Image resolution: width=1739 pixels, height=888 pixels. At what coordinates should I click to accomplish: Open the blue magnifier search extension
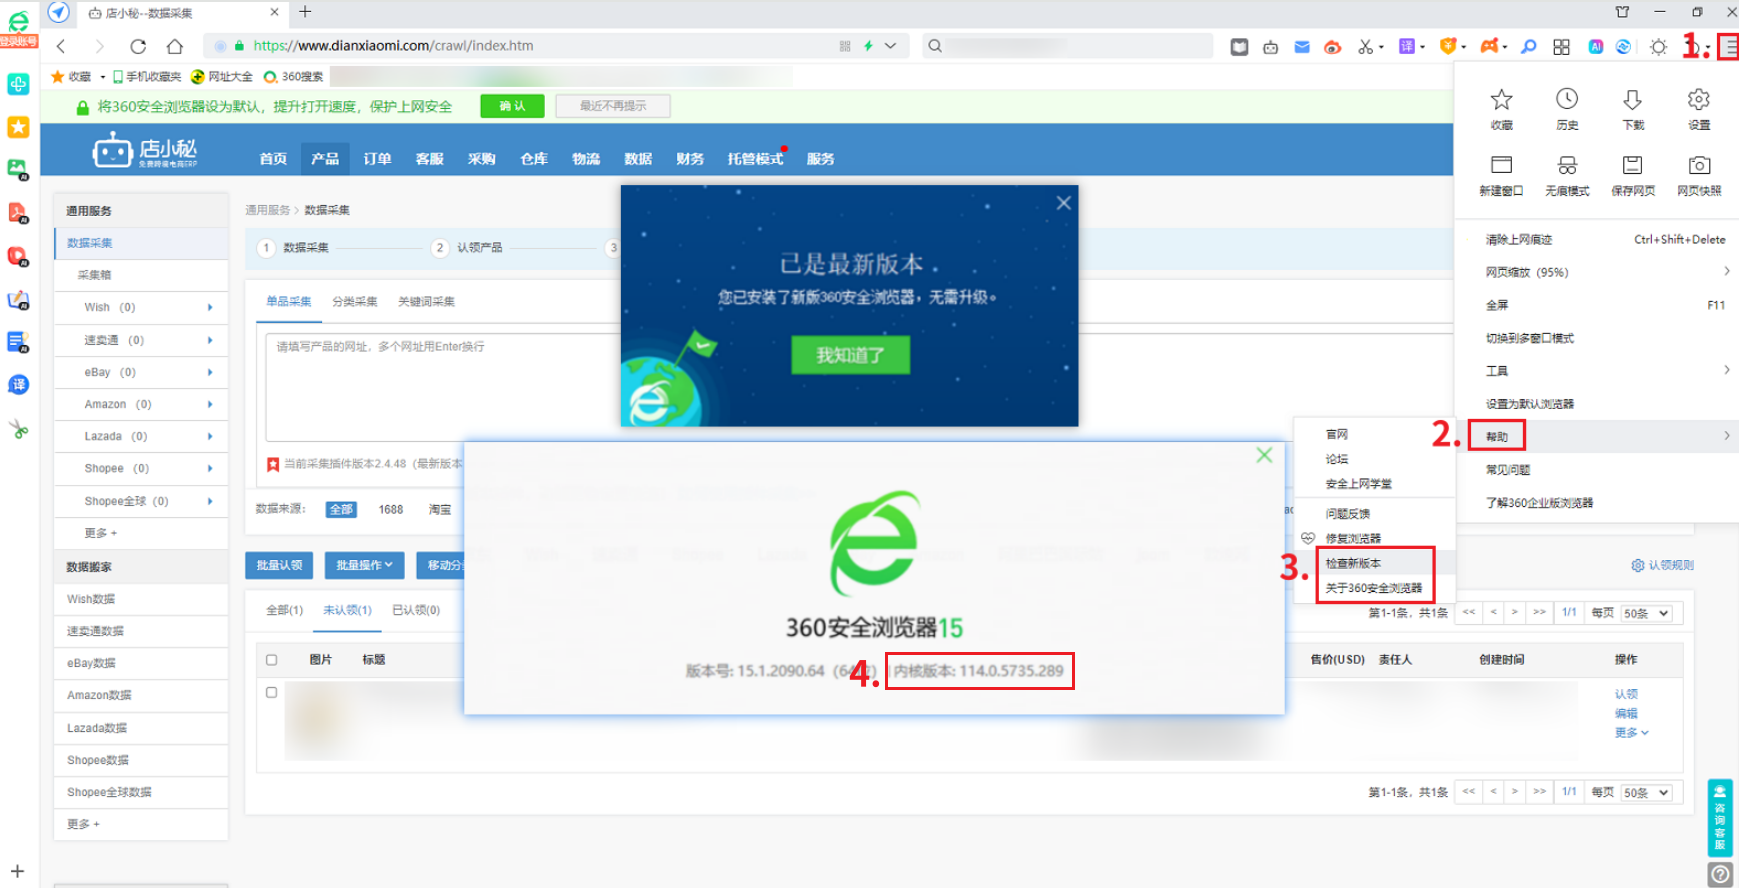click(1529, 47)
